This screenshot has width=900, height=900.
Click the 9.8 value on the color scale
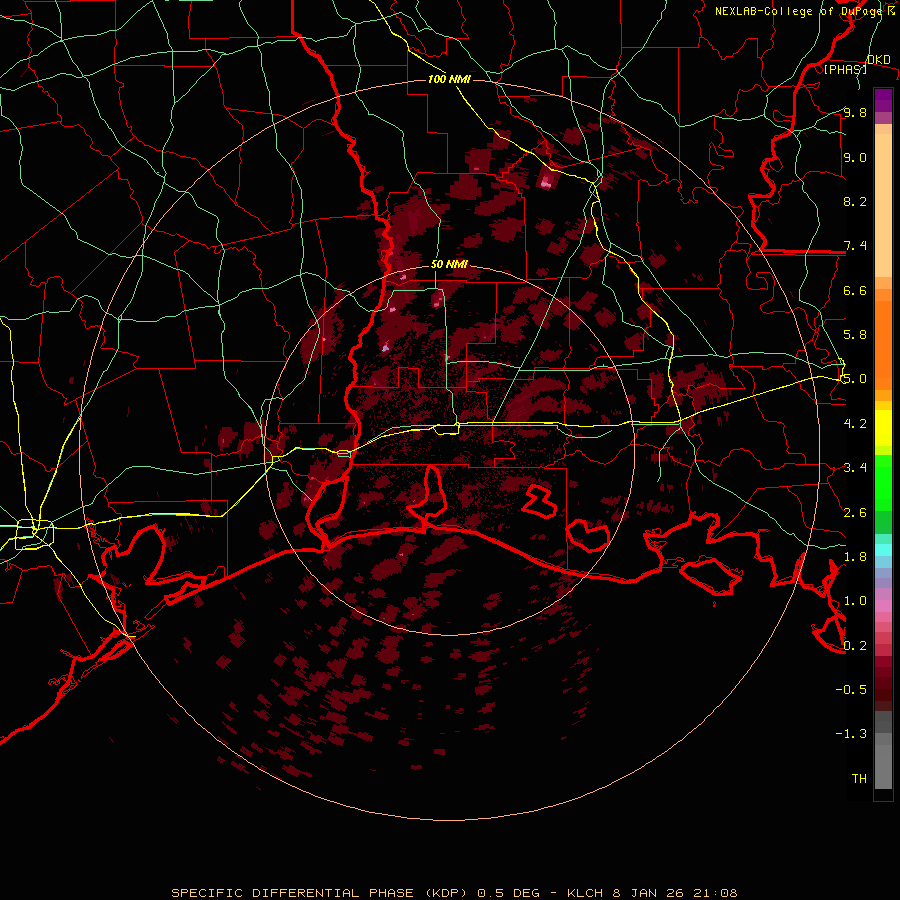click(x=855, y=112)
